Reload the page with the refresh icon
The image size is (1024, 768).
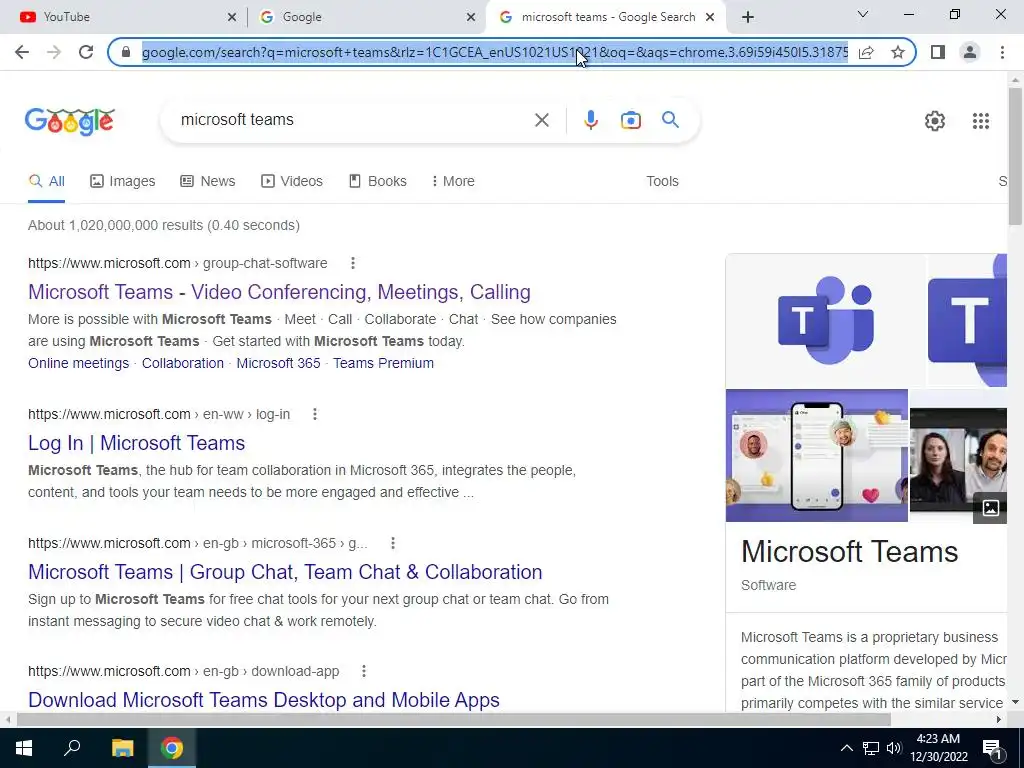(86, 52)
